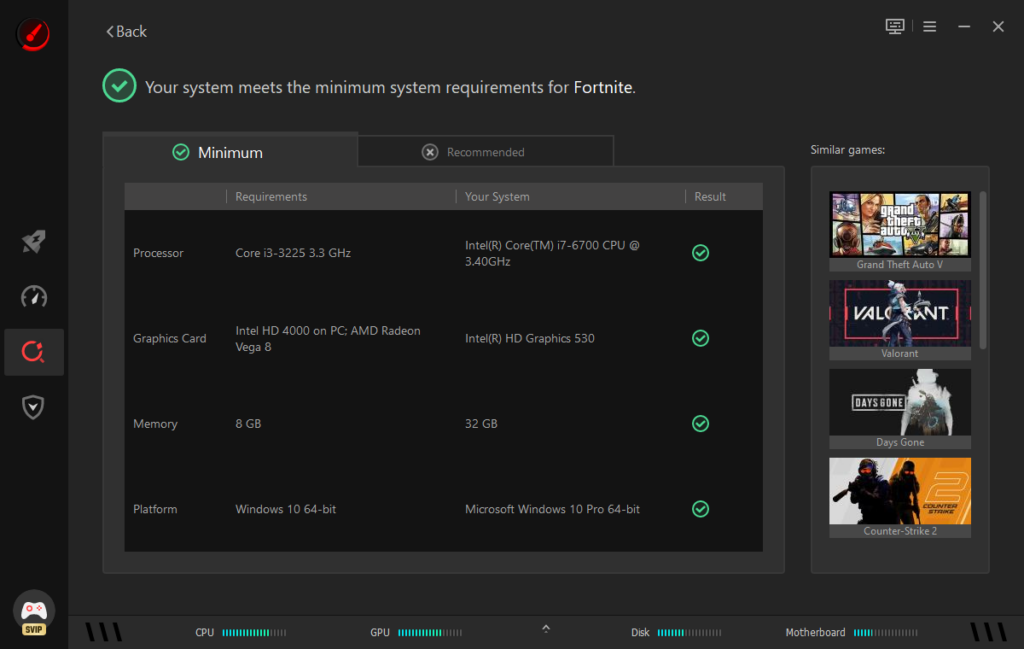Click 'Windows 10 64-bit' requirement text
Viewport: 1024px width, 649px height.
coord(285,509)
